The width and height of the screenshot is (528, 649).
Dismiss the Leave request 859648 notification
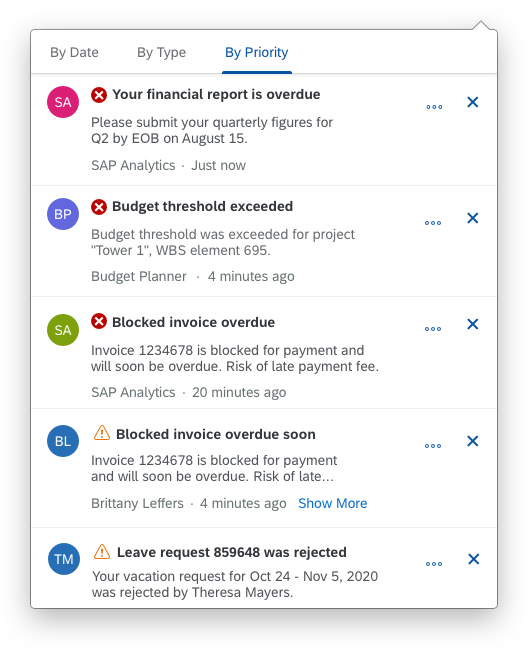[473, 559]
